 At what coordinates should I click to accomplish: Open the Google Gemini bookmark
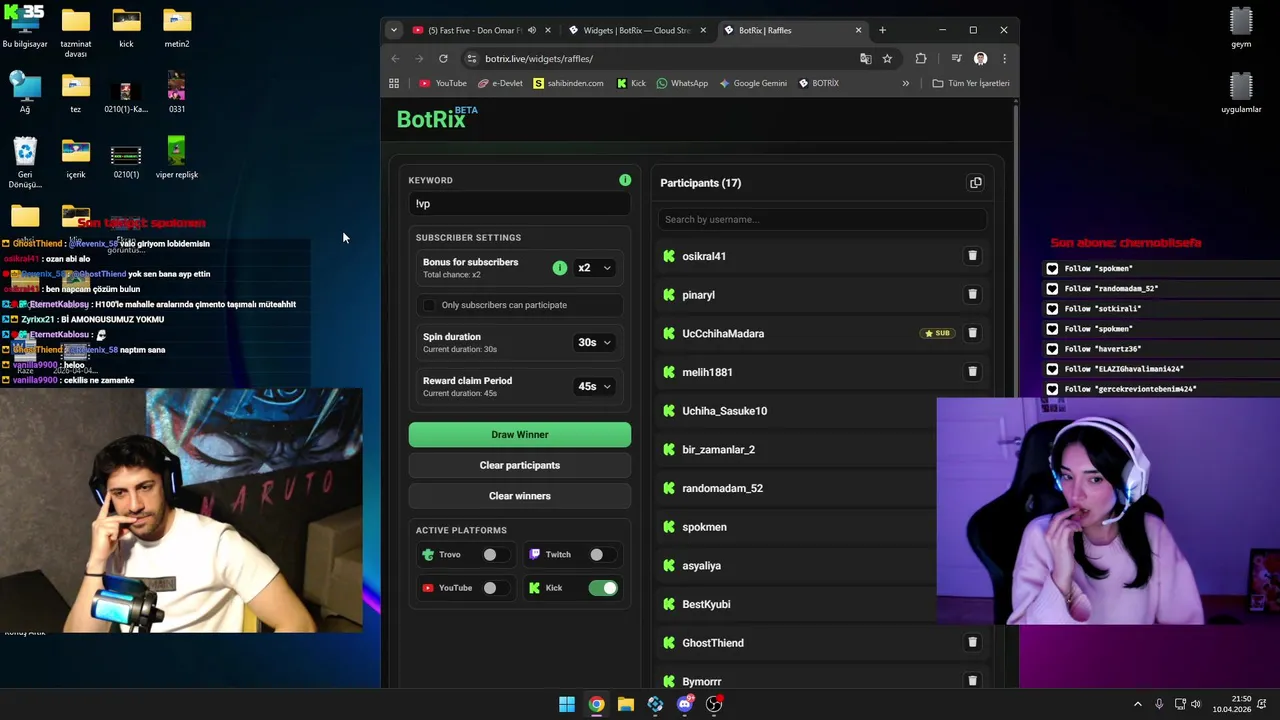[753, 83]
